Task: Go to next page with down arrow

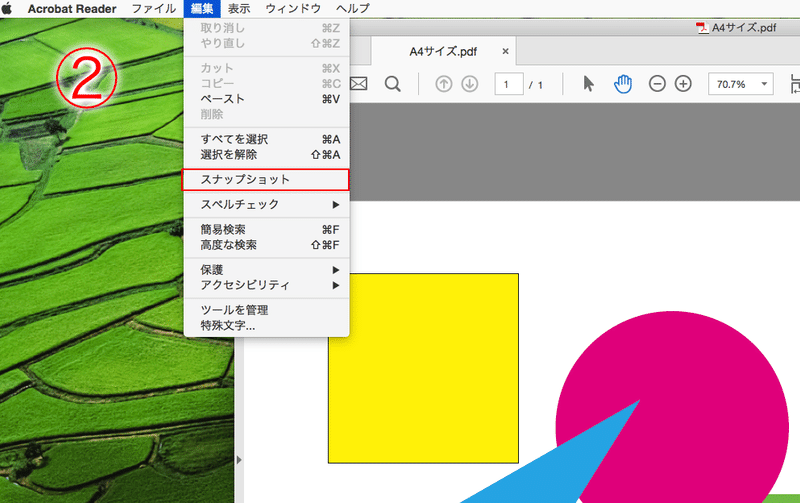Action: [x=469, y=84]
